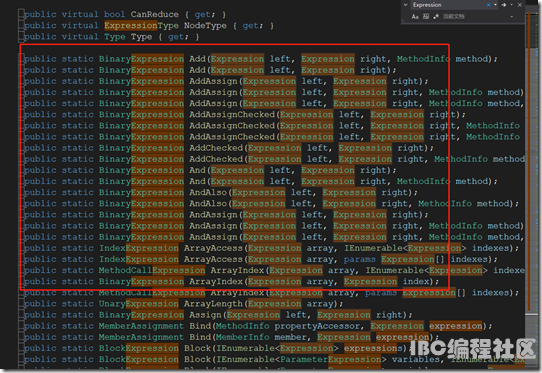Open the search history dropdown next to Expression
This screenshot has height=373, width=542.
click(495, 4)
